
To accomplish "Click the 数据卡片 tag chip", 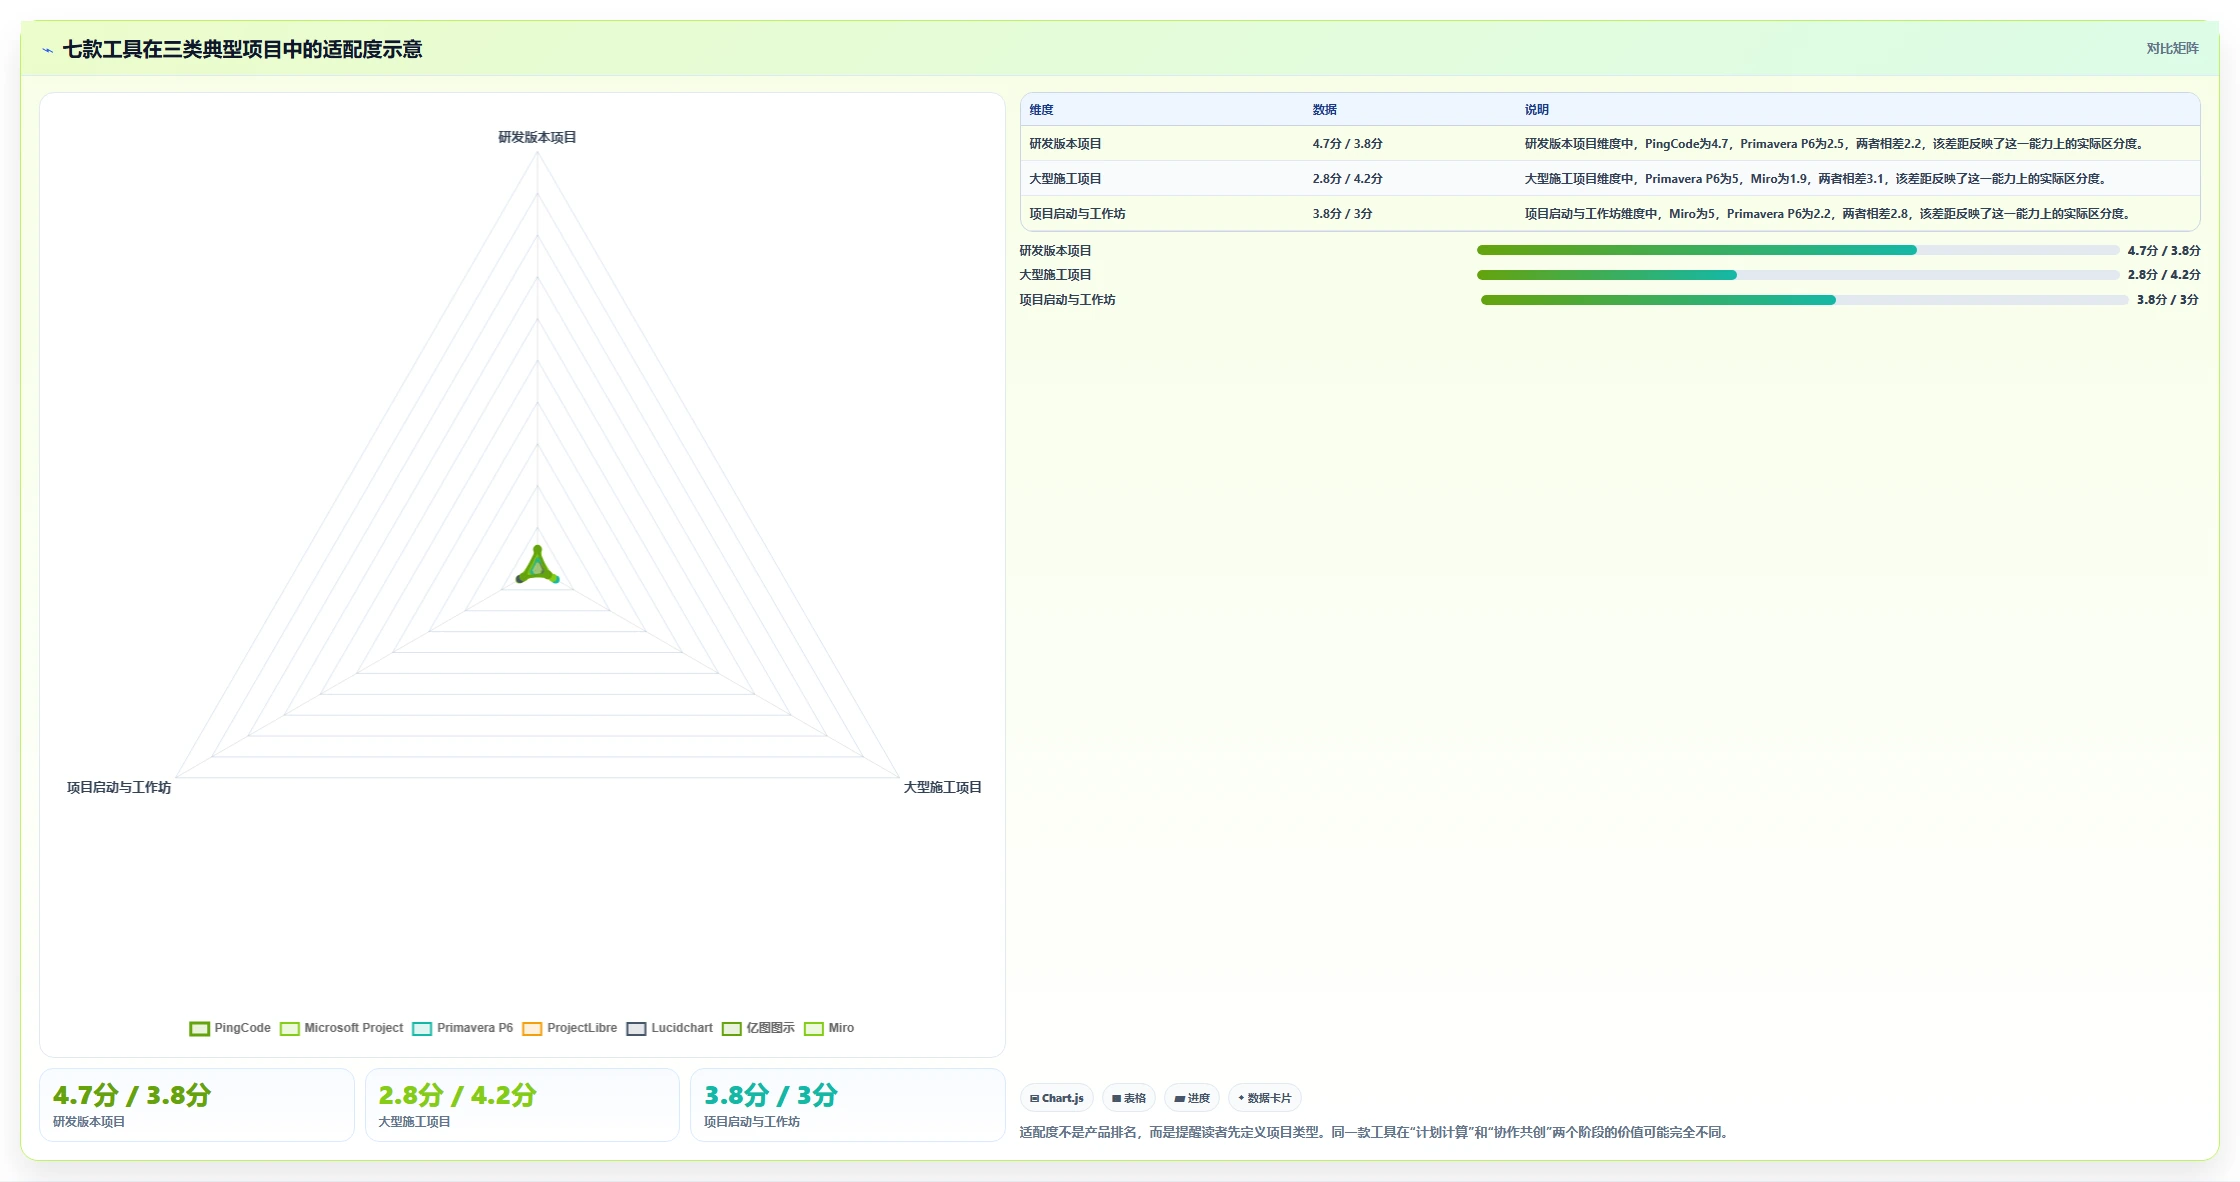I will pyautogui.click(x=1265, y=1098).
